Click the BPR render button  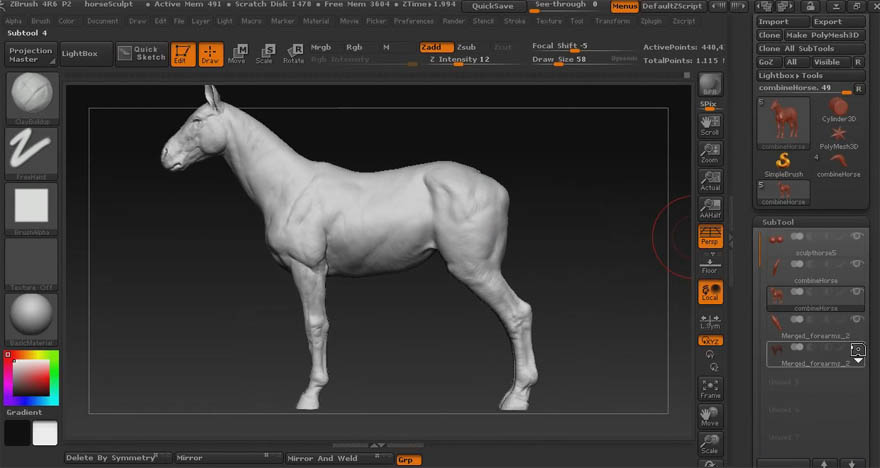(710, 85)
